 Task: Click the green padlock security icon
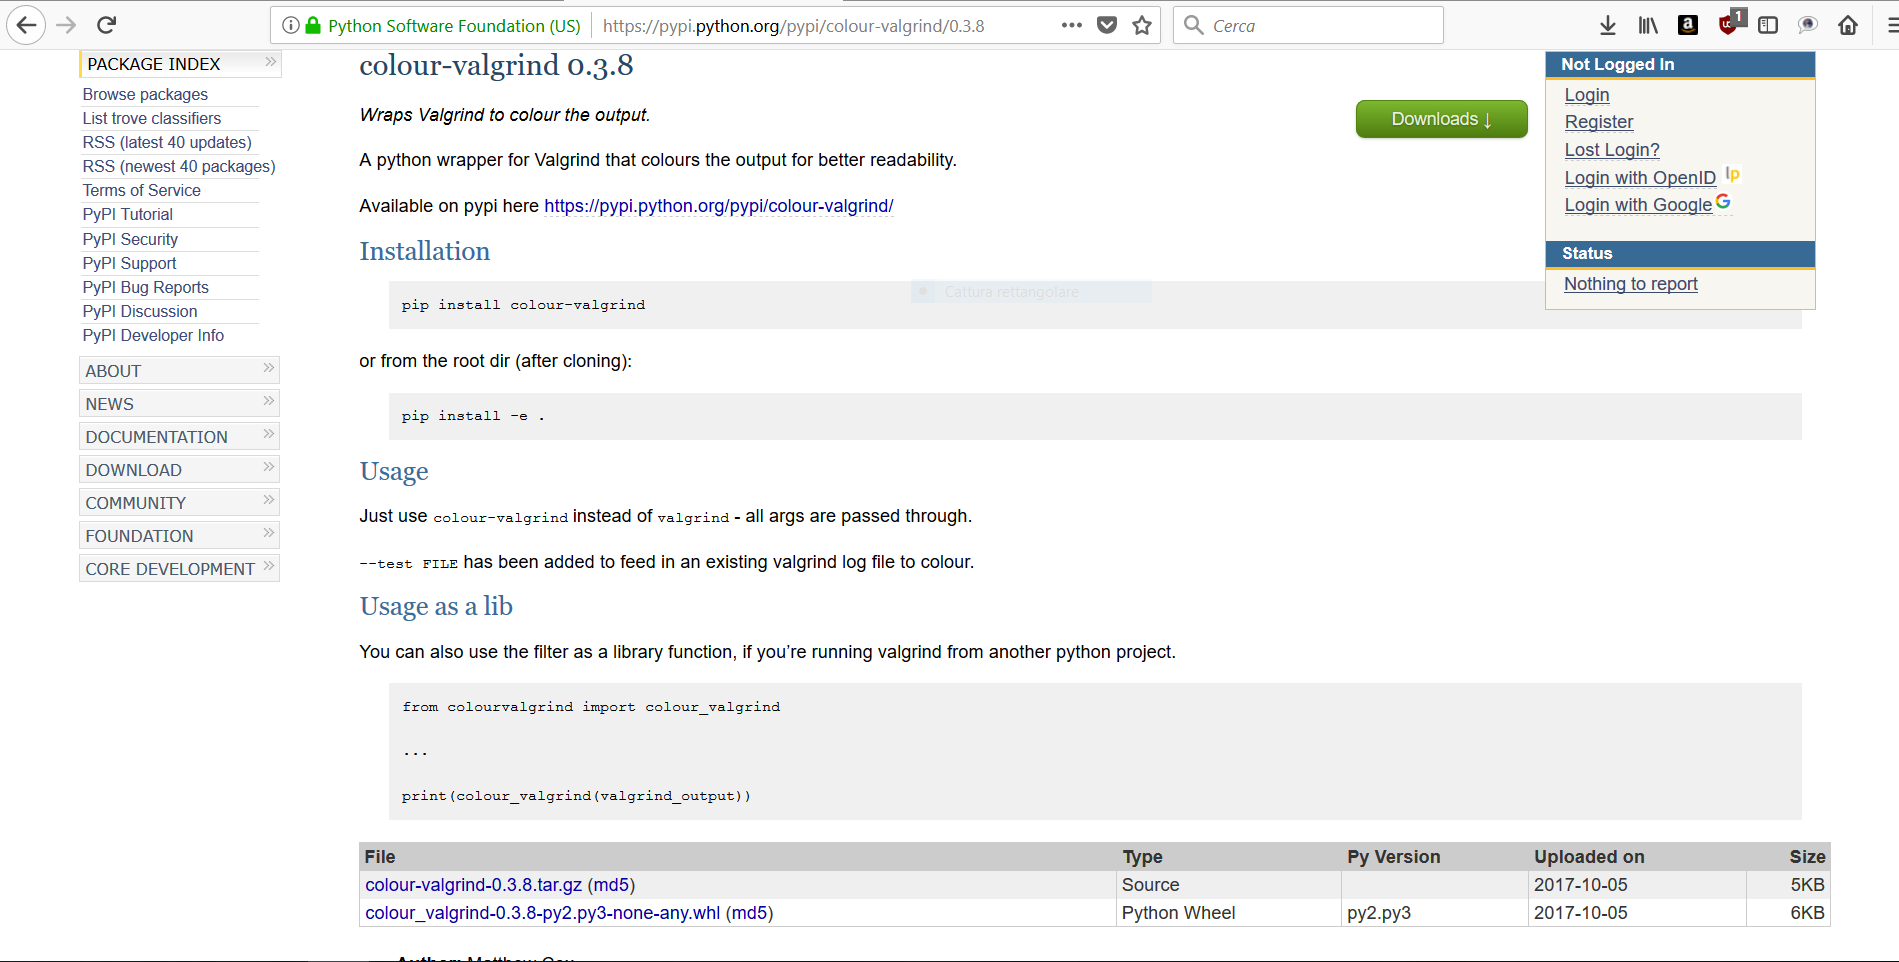pyautogui.click(x=313, y=25)
